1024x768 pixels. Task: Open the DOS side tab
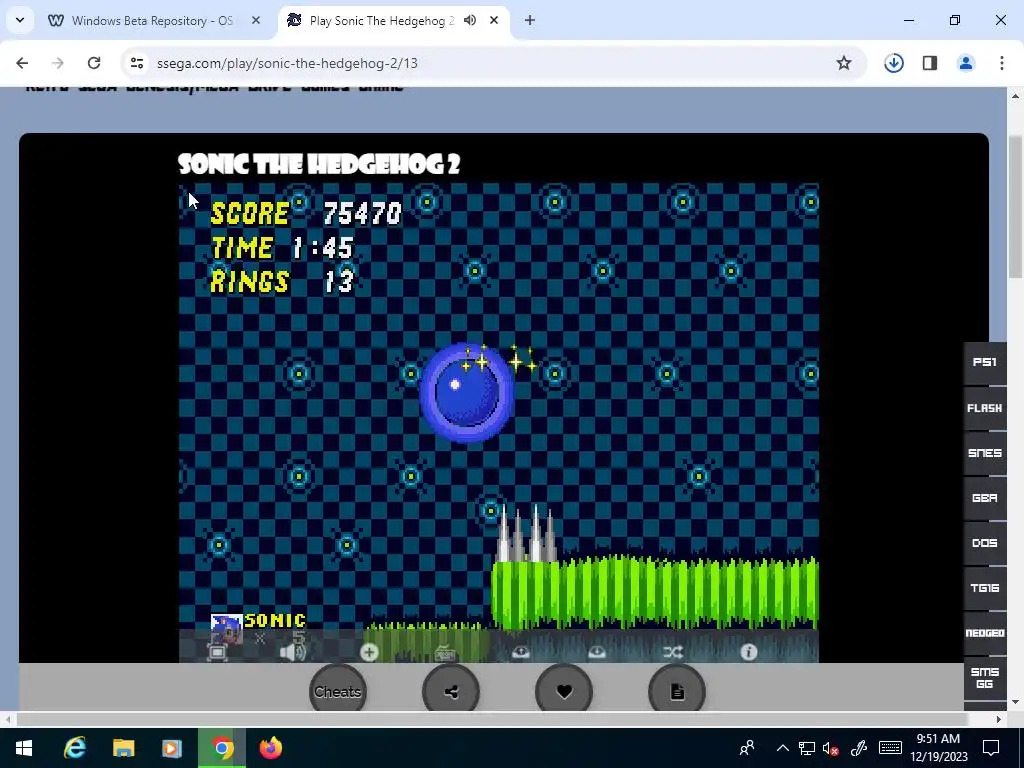coord(985,543)
